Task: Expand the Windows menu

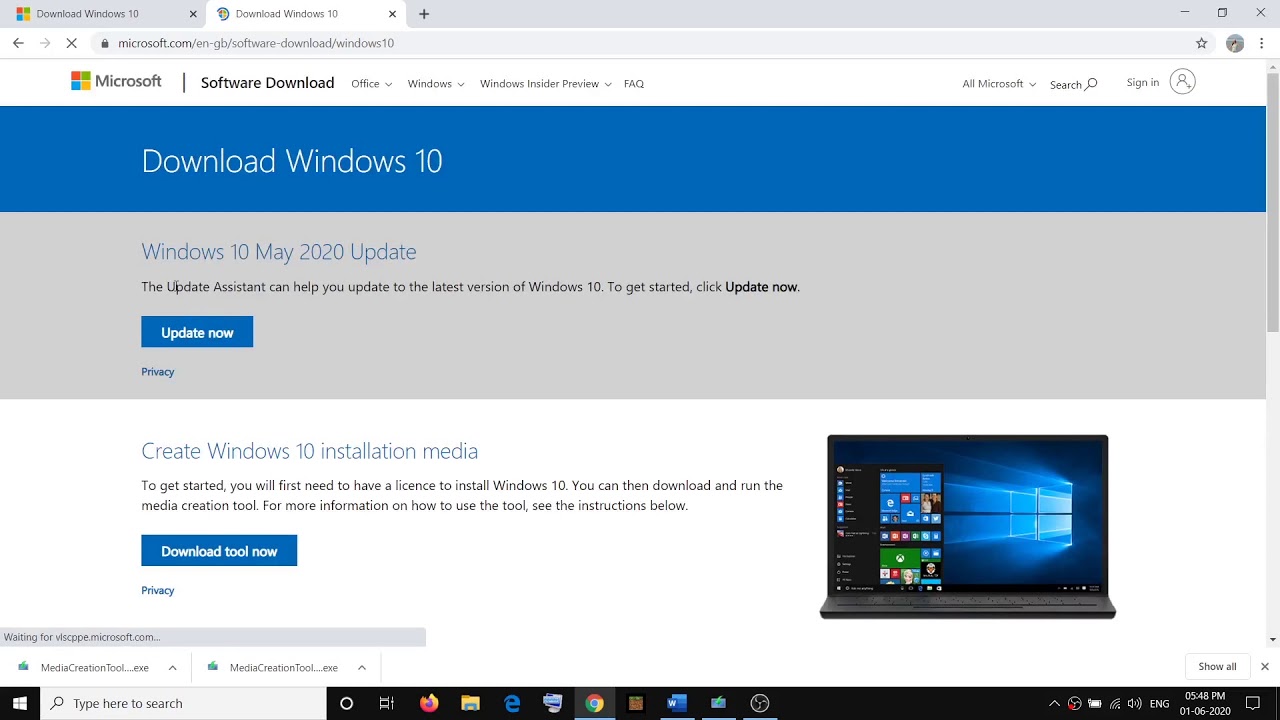Action: 436,84
